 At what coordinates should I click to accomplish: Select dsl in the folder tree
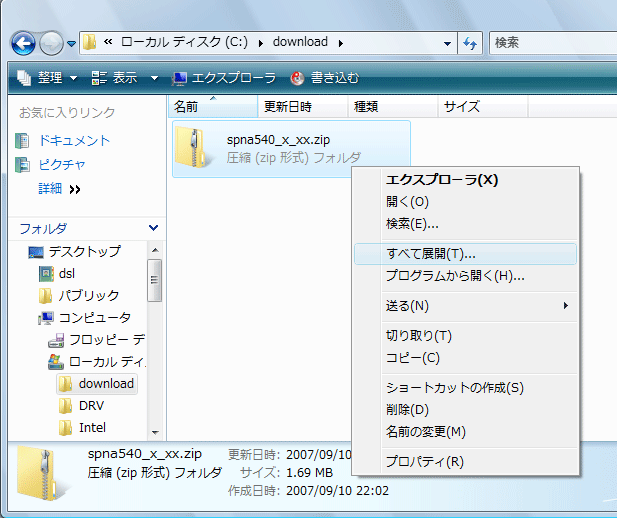pos(67,273)
